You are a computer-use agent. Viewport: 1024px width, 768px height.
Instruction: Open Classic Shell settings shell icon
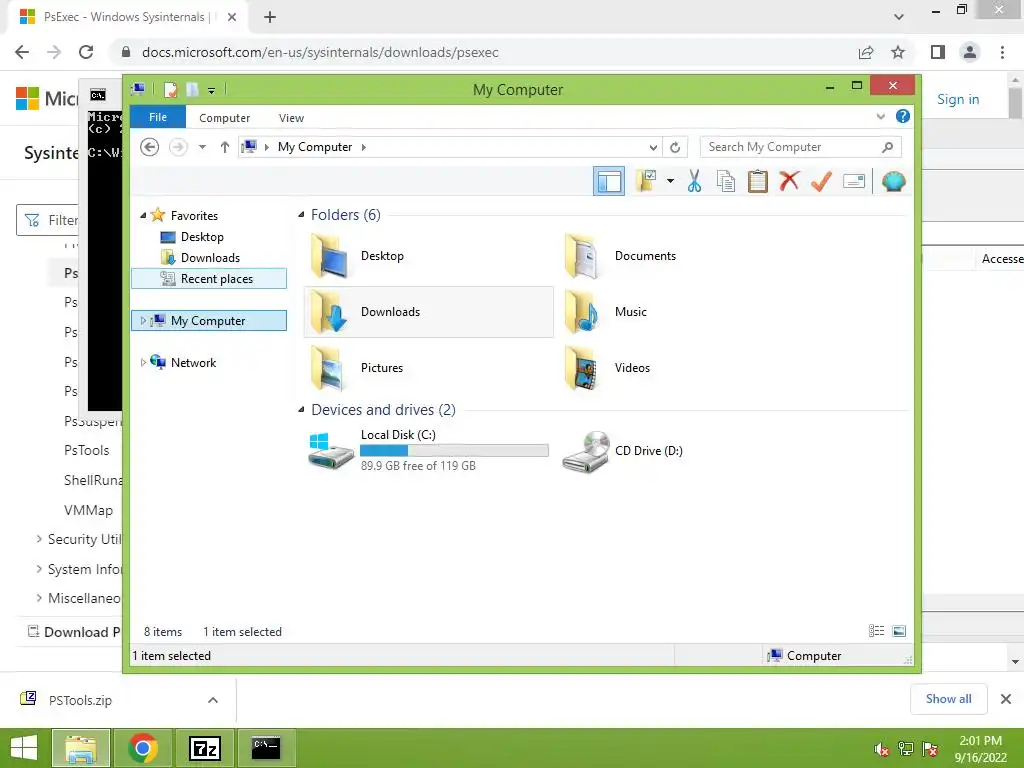[x=893, y=181]
